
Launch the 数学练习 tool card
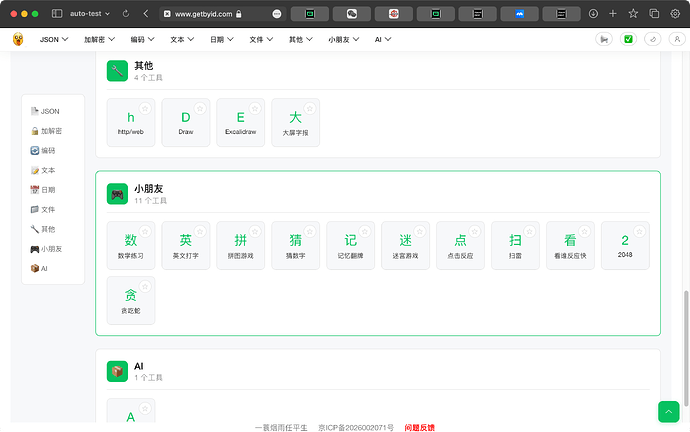pyautogui.click(x=131, y=245)
